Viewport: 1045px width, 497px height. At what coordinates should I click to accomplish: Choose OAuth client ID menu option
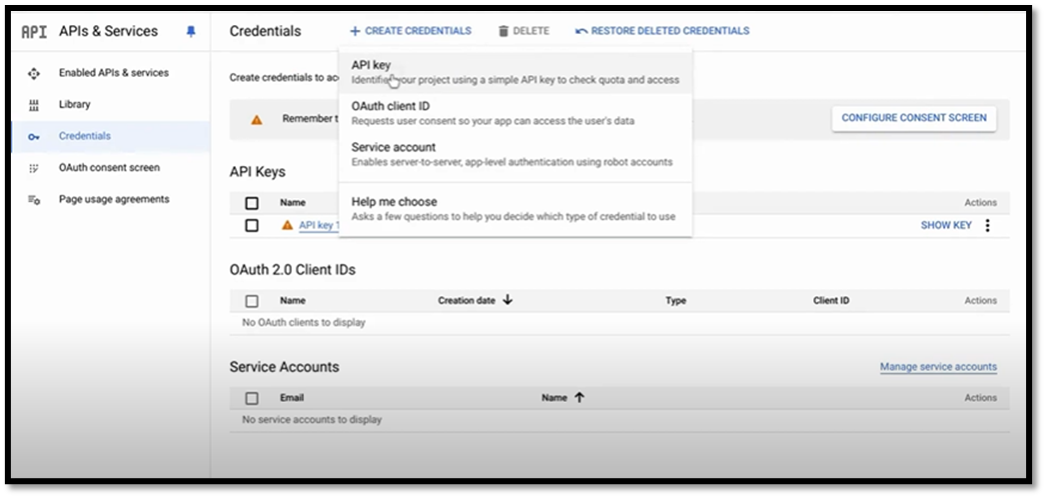515,113
